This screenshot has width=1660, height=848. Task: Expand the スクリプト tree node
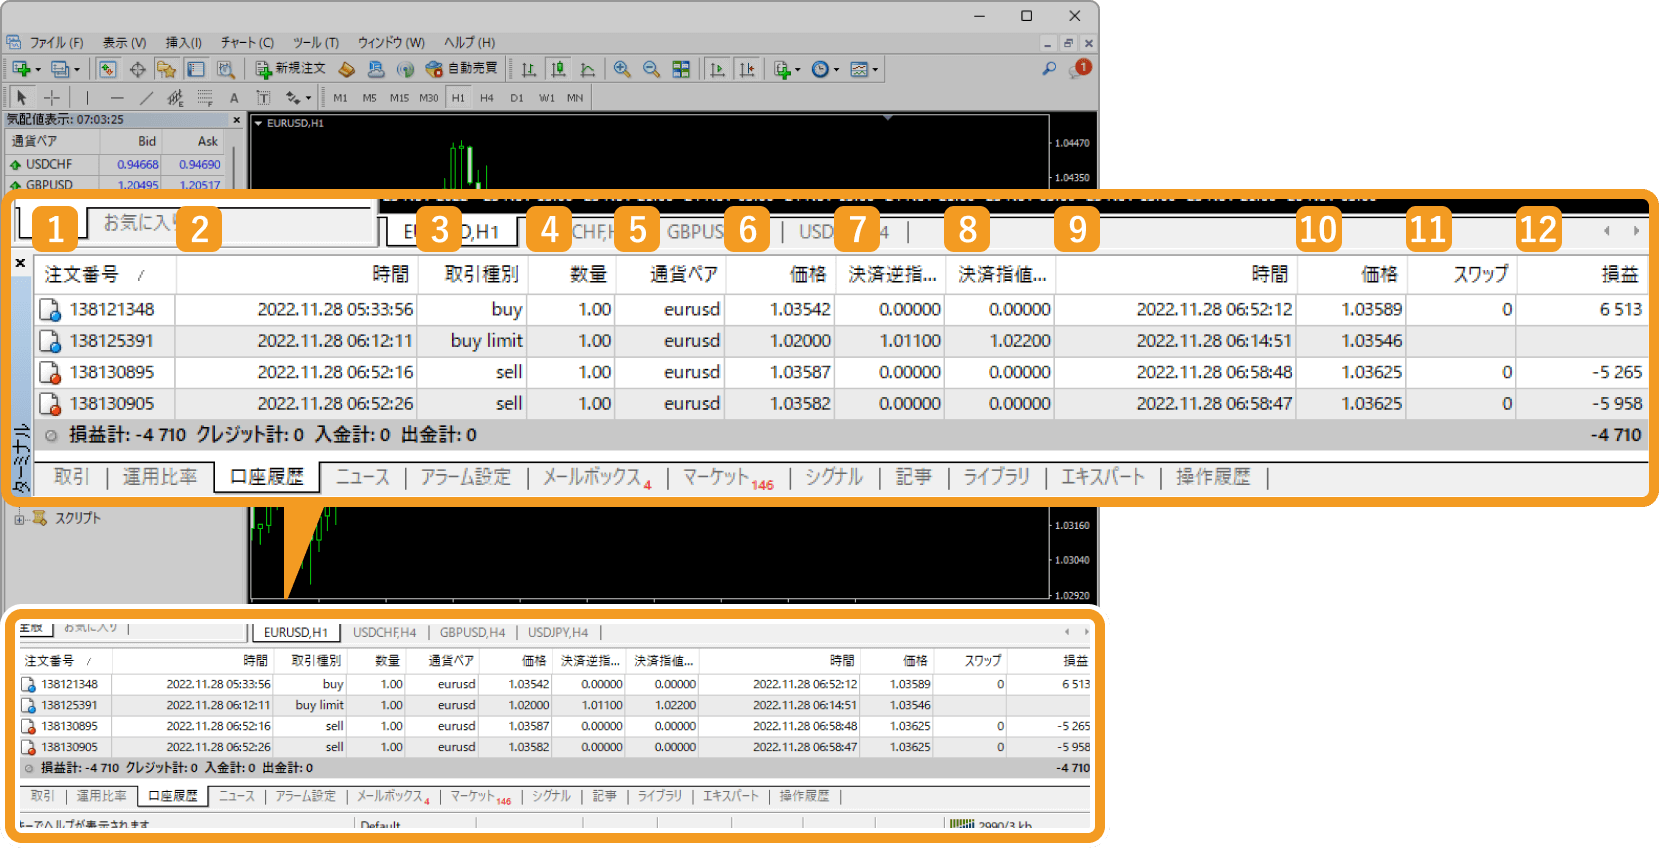[18, 519]
